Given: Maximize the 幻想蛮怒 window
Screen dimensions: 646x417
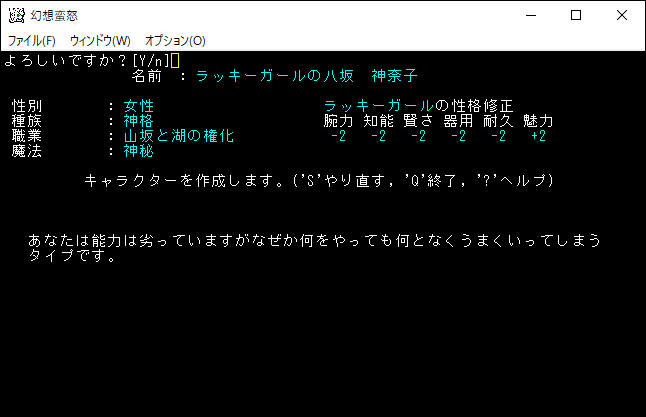Looking at the screenshot, I should click(575, 15).
